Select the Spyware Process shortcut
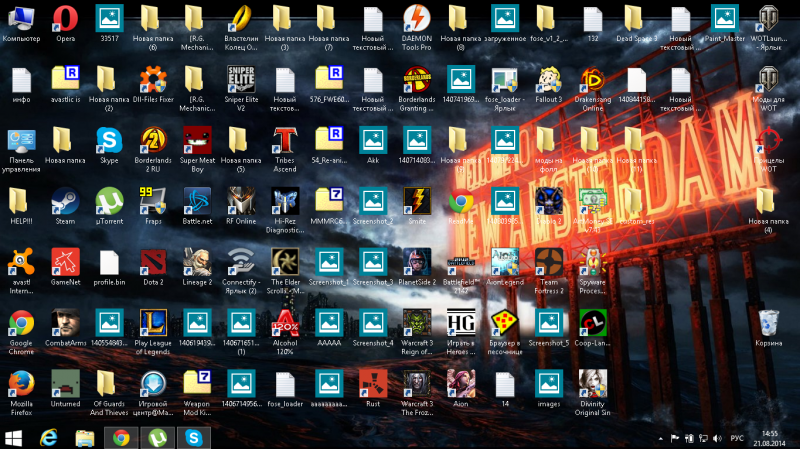Screen dimensions: 800x449 coord(592,262)
